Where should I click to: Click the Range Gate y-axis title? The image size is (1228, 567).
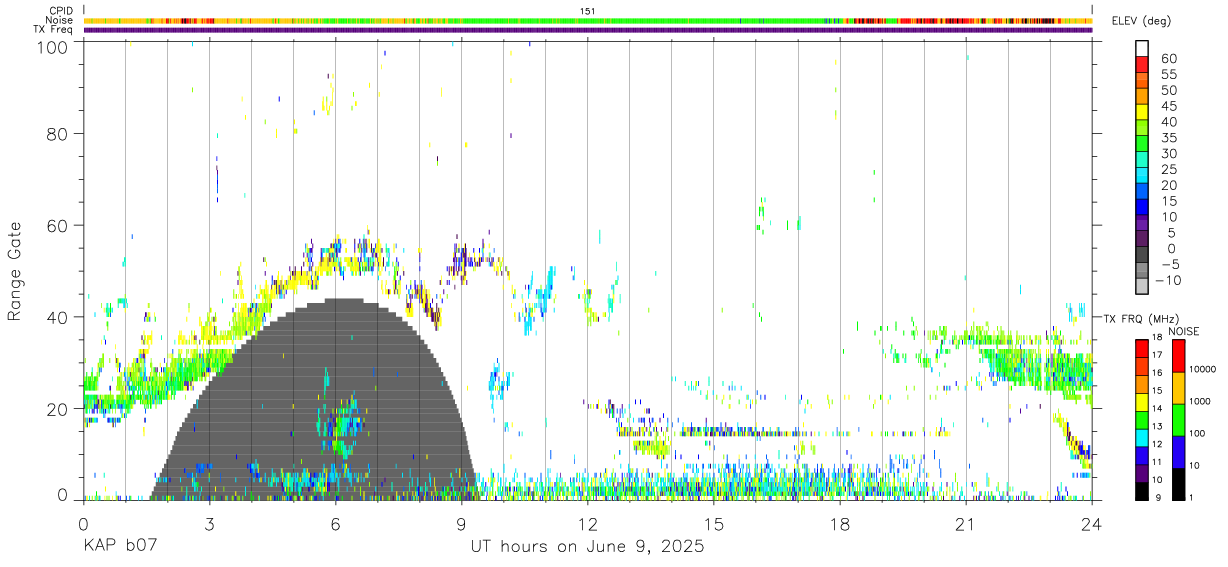coord(15,270)
